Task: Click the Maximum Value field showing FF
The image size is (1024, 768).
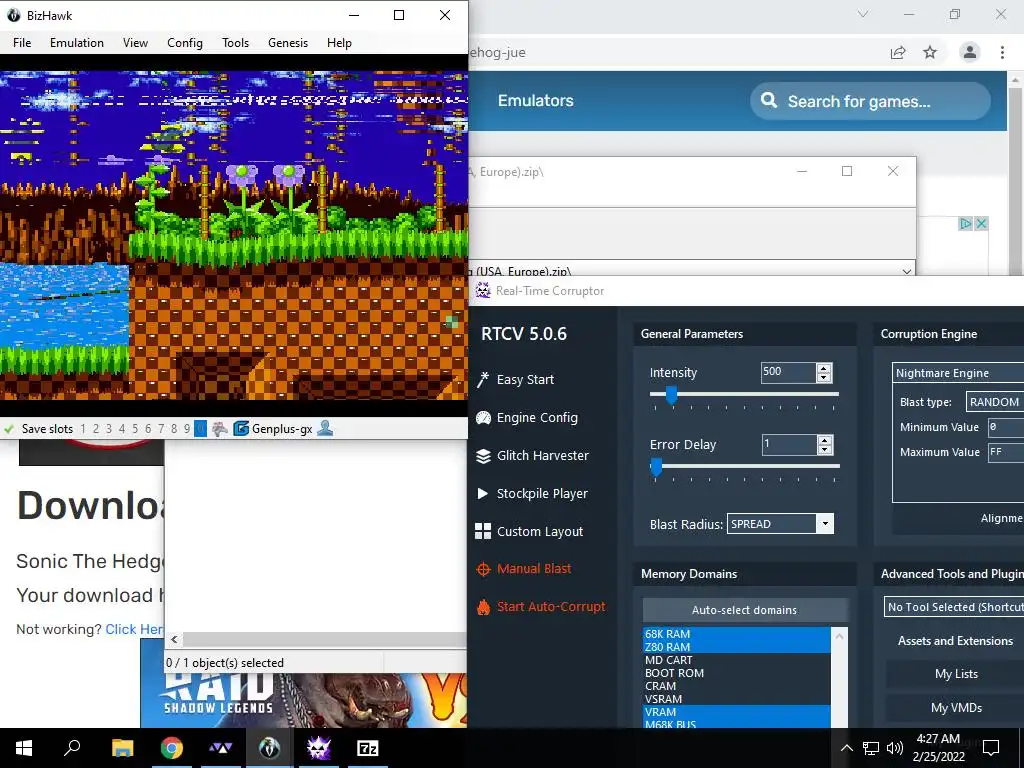Action: click(1005, 452)
